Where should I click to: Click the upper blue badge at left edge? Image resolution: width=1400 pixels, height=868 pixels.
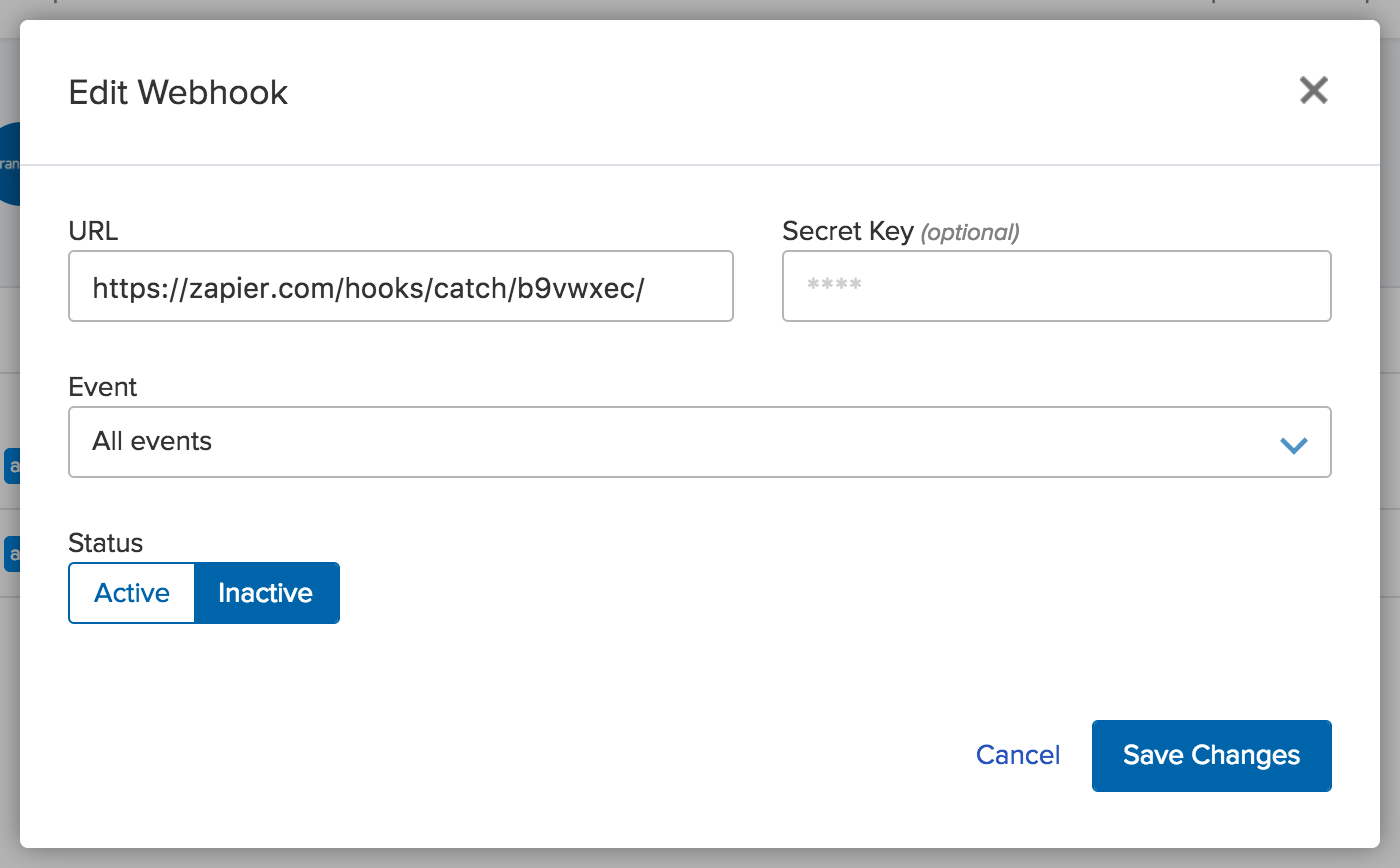[x=11, y=466]
